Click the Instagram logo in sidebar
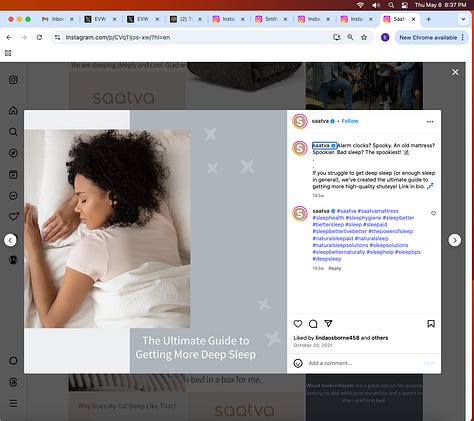This screenshot has height=421, width=474. point(13,80)
